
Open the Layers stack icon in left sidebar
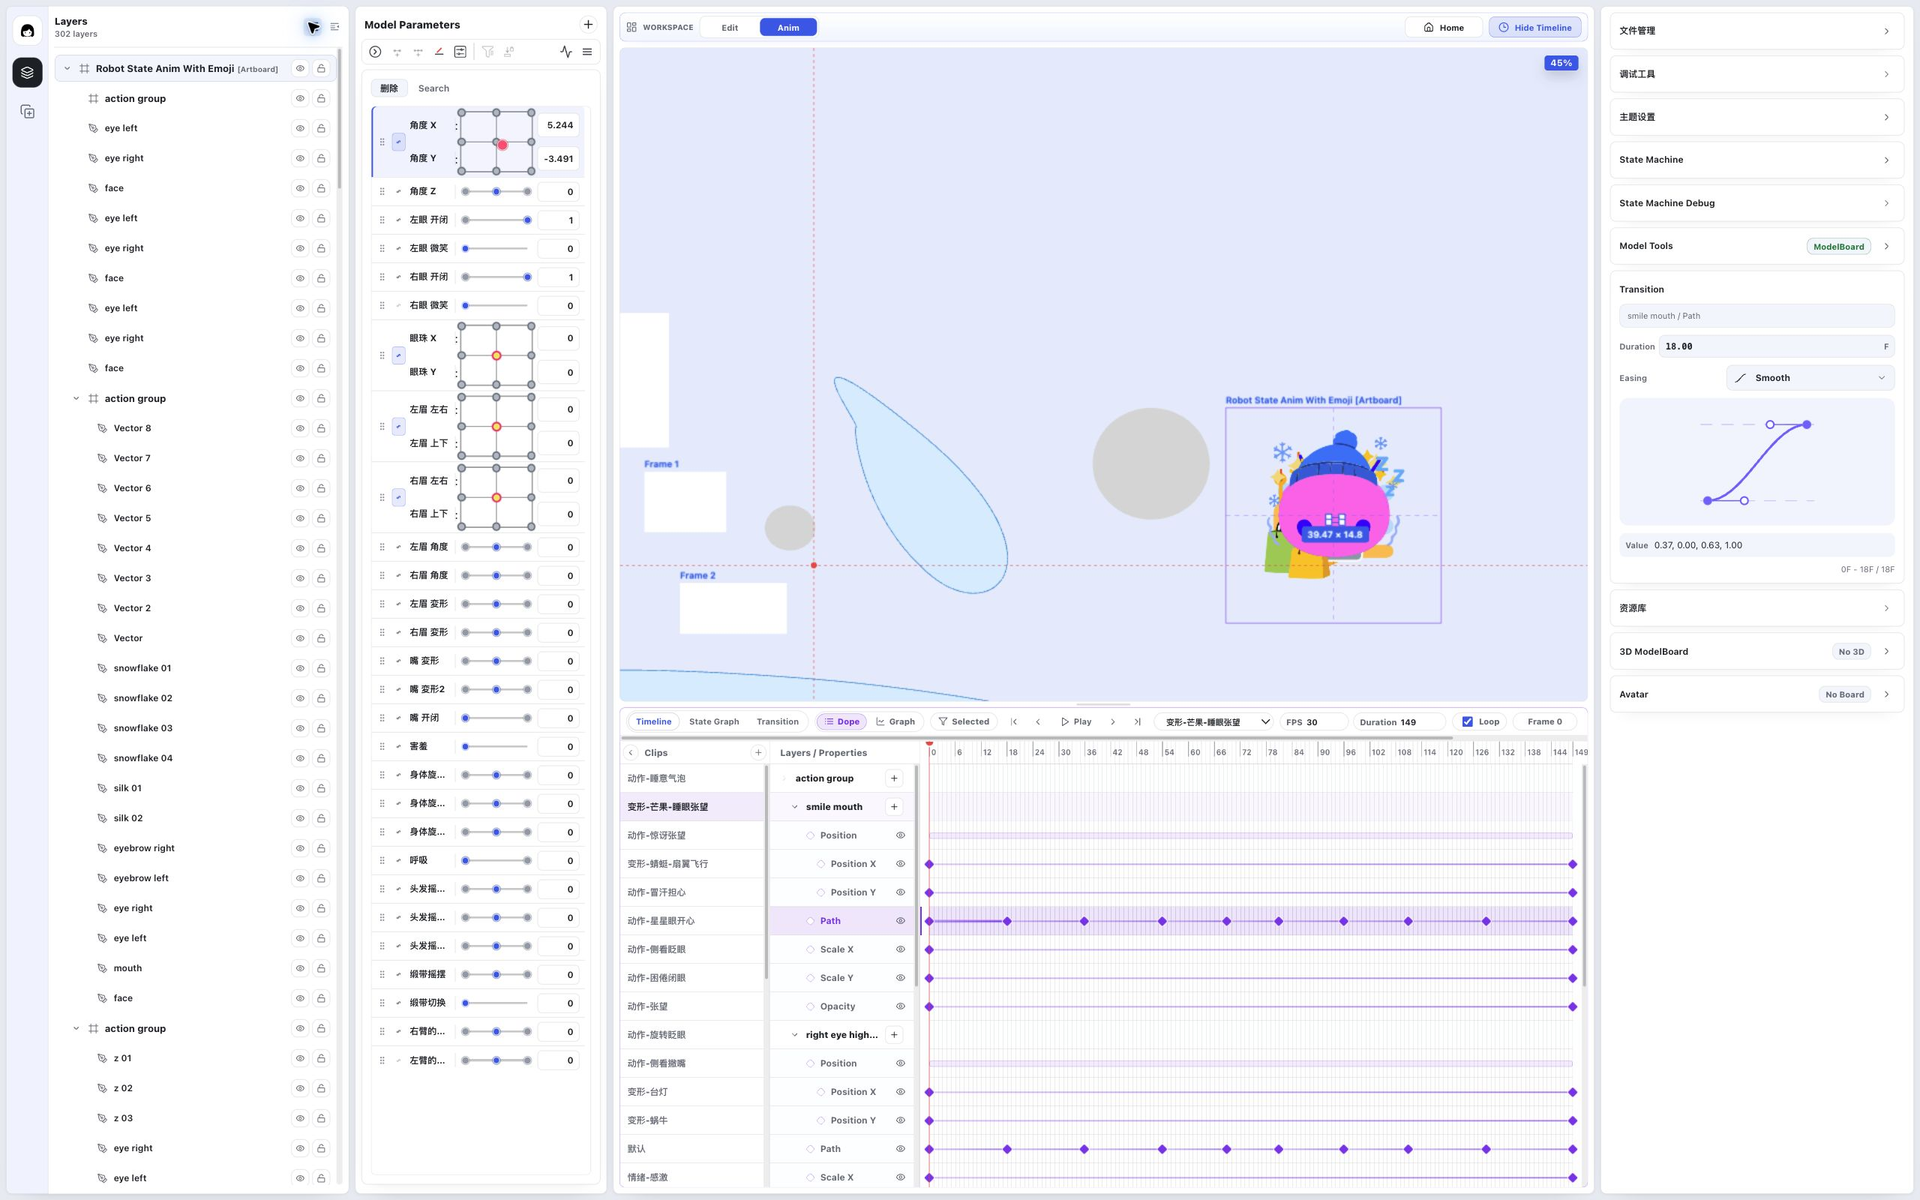[27, 72]
